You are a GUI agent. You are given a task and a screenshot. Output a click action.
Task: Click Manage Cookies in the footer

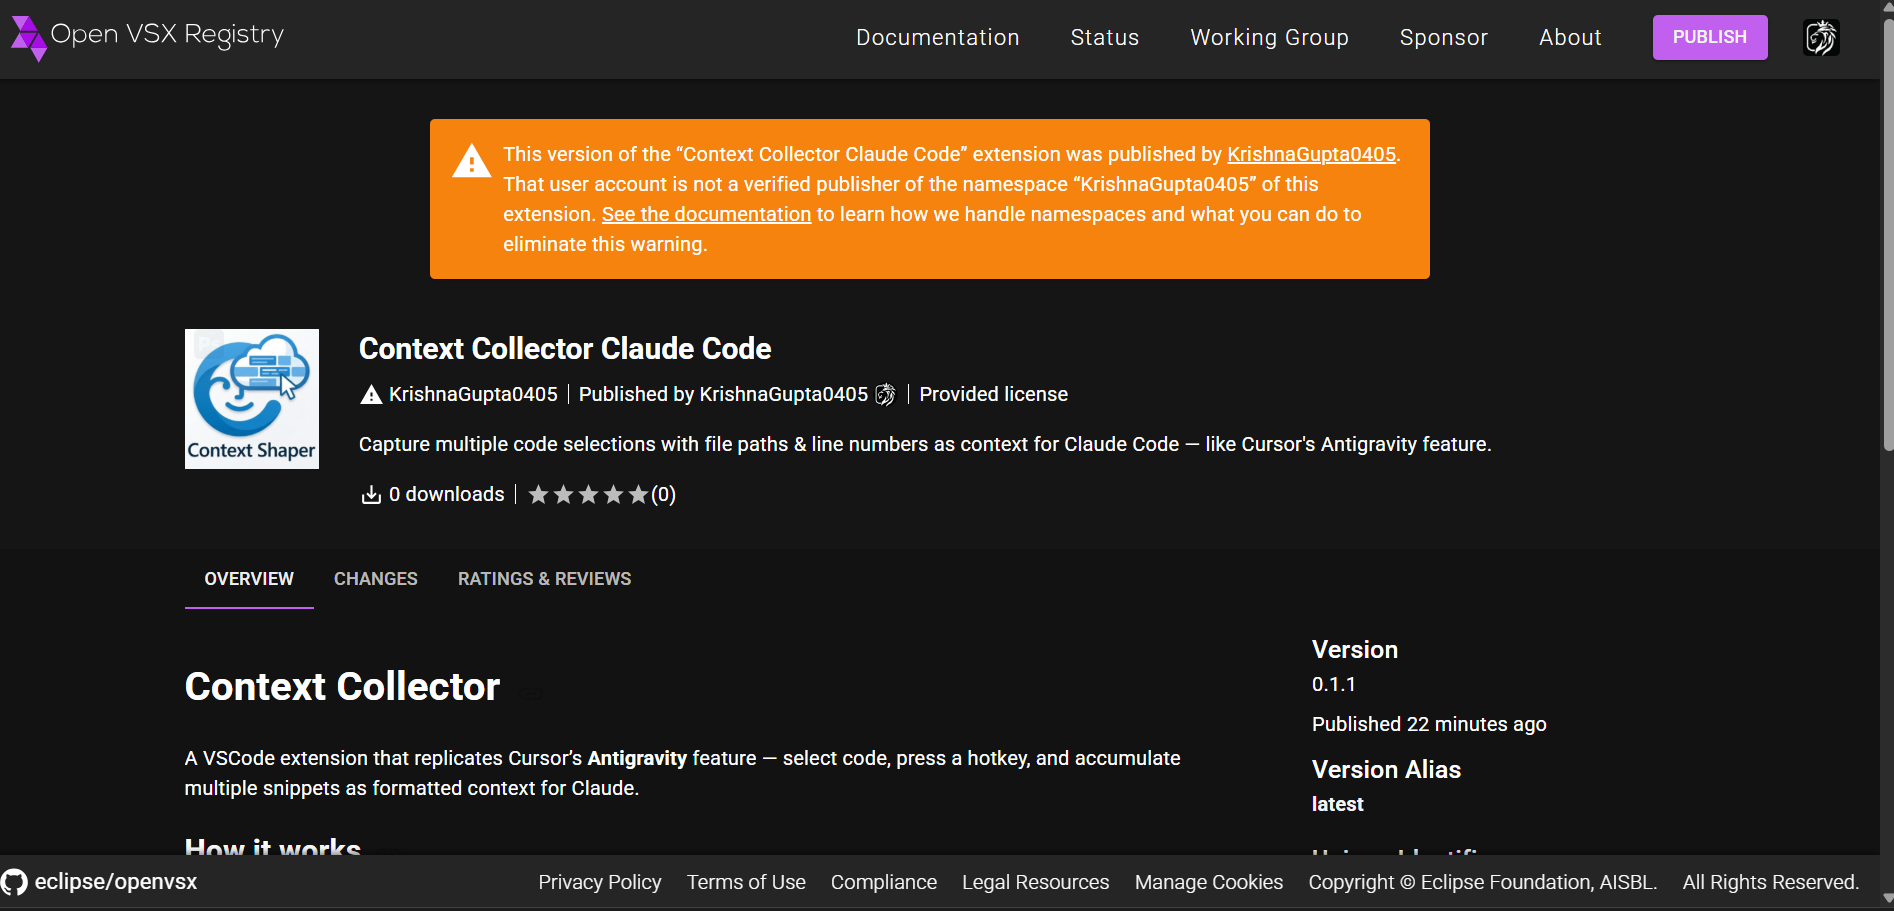[1208, 881]
